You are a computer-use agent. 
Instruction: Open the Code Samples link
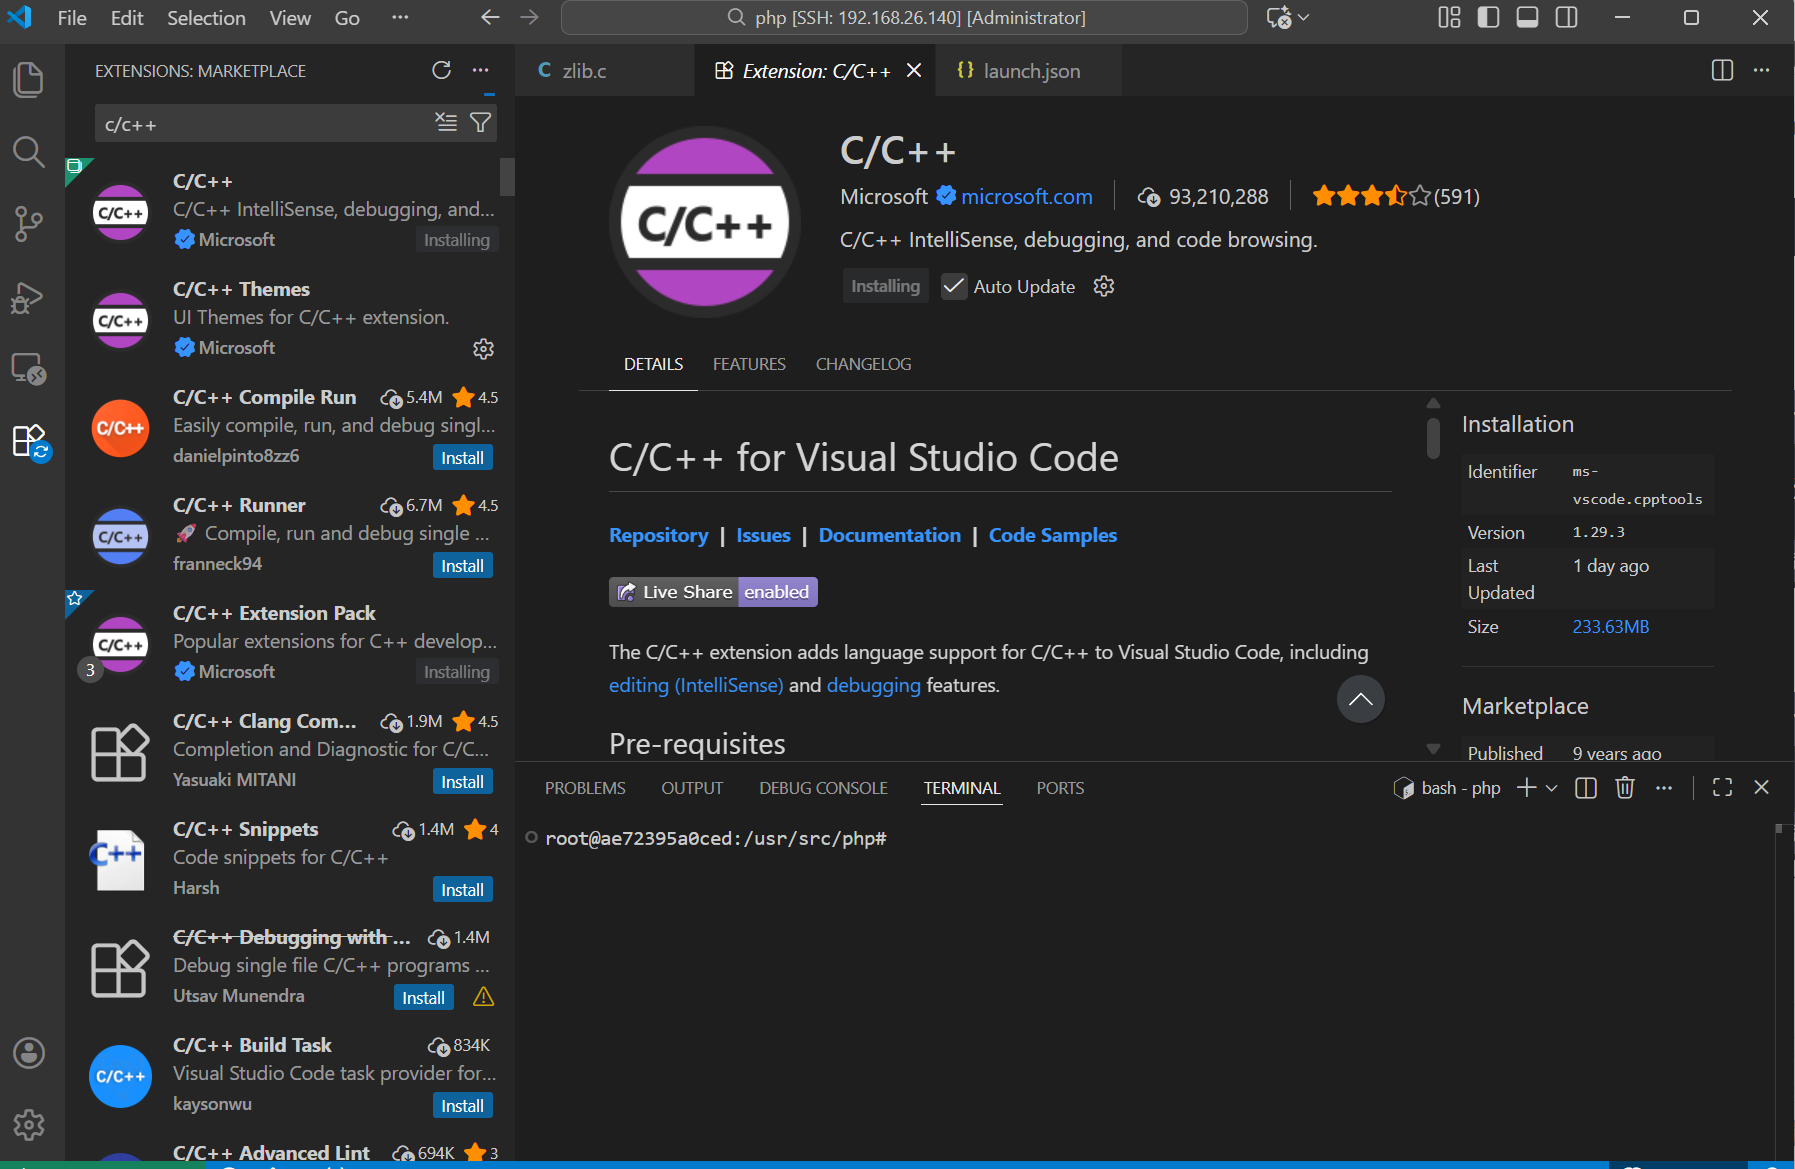1053,535
